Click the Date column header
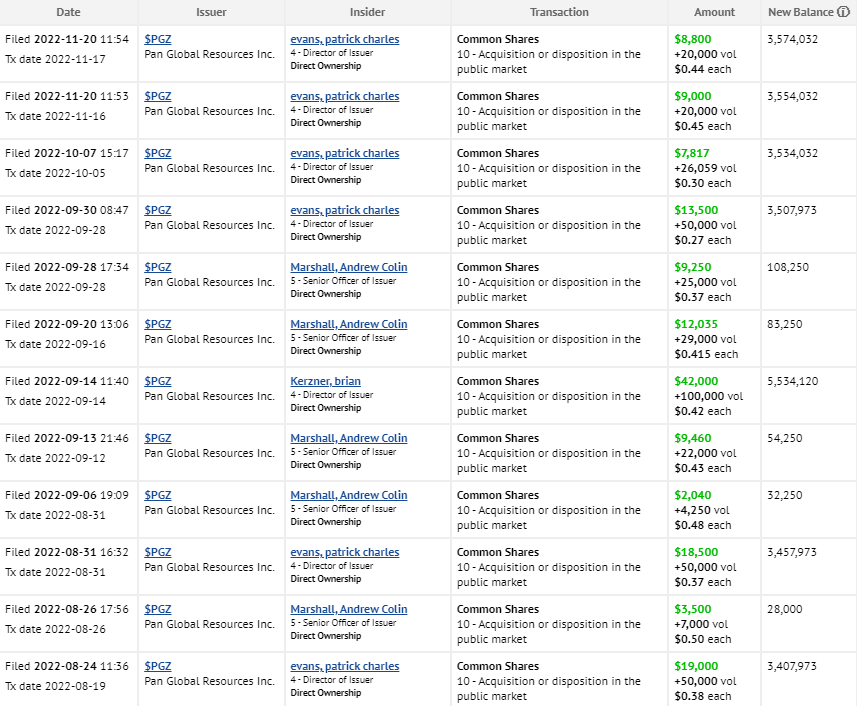The height and width of the screenshot is (706, 857). (x=68, y=12)
